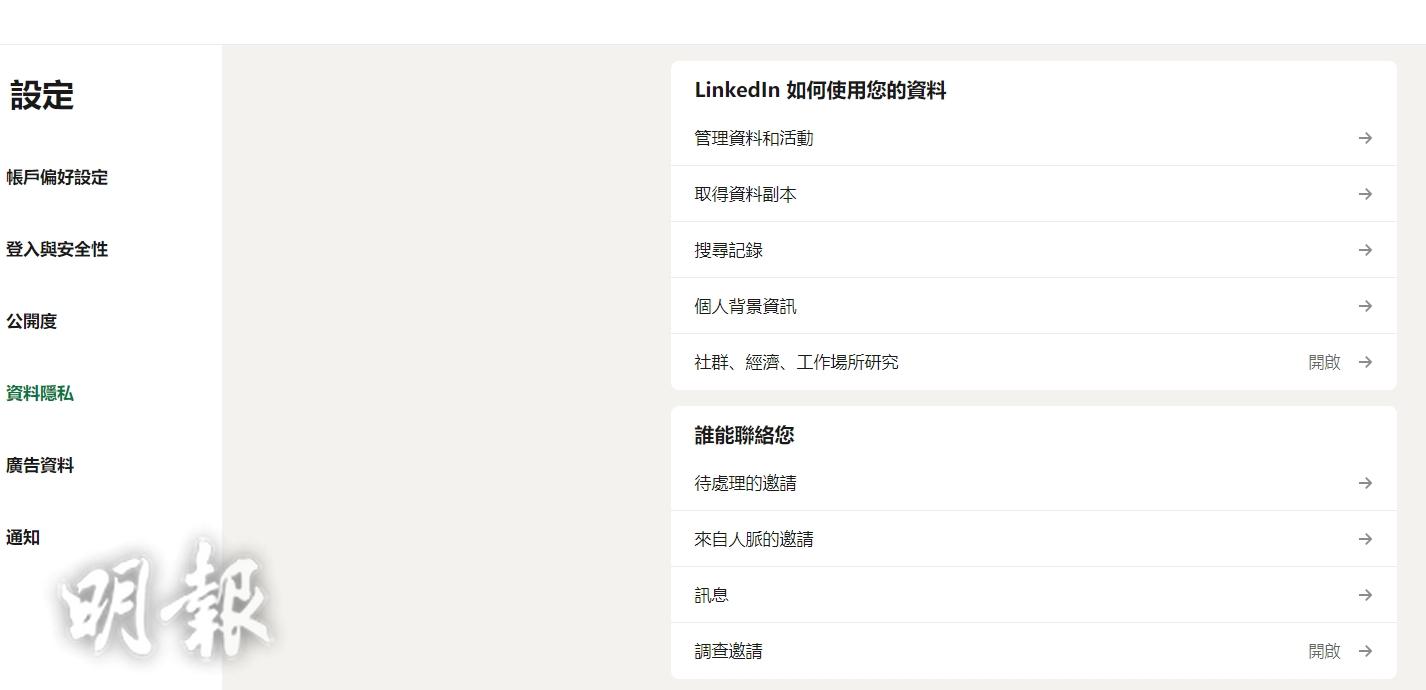Go to 公開度 settings section
The image size is (1426, 690).
click(x=32, y=321)
